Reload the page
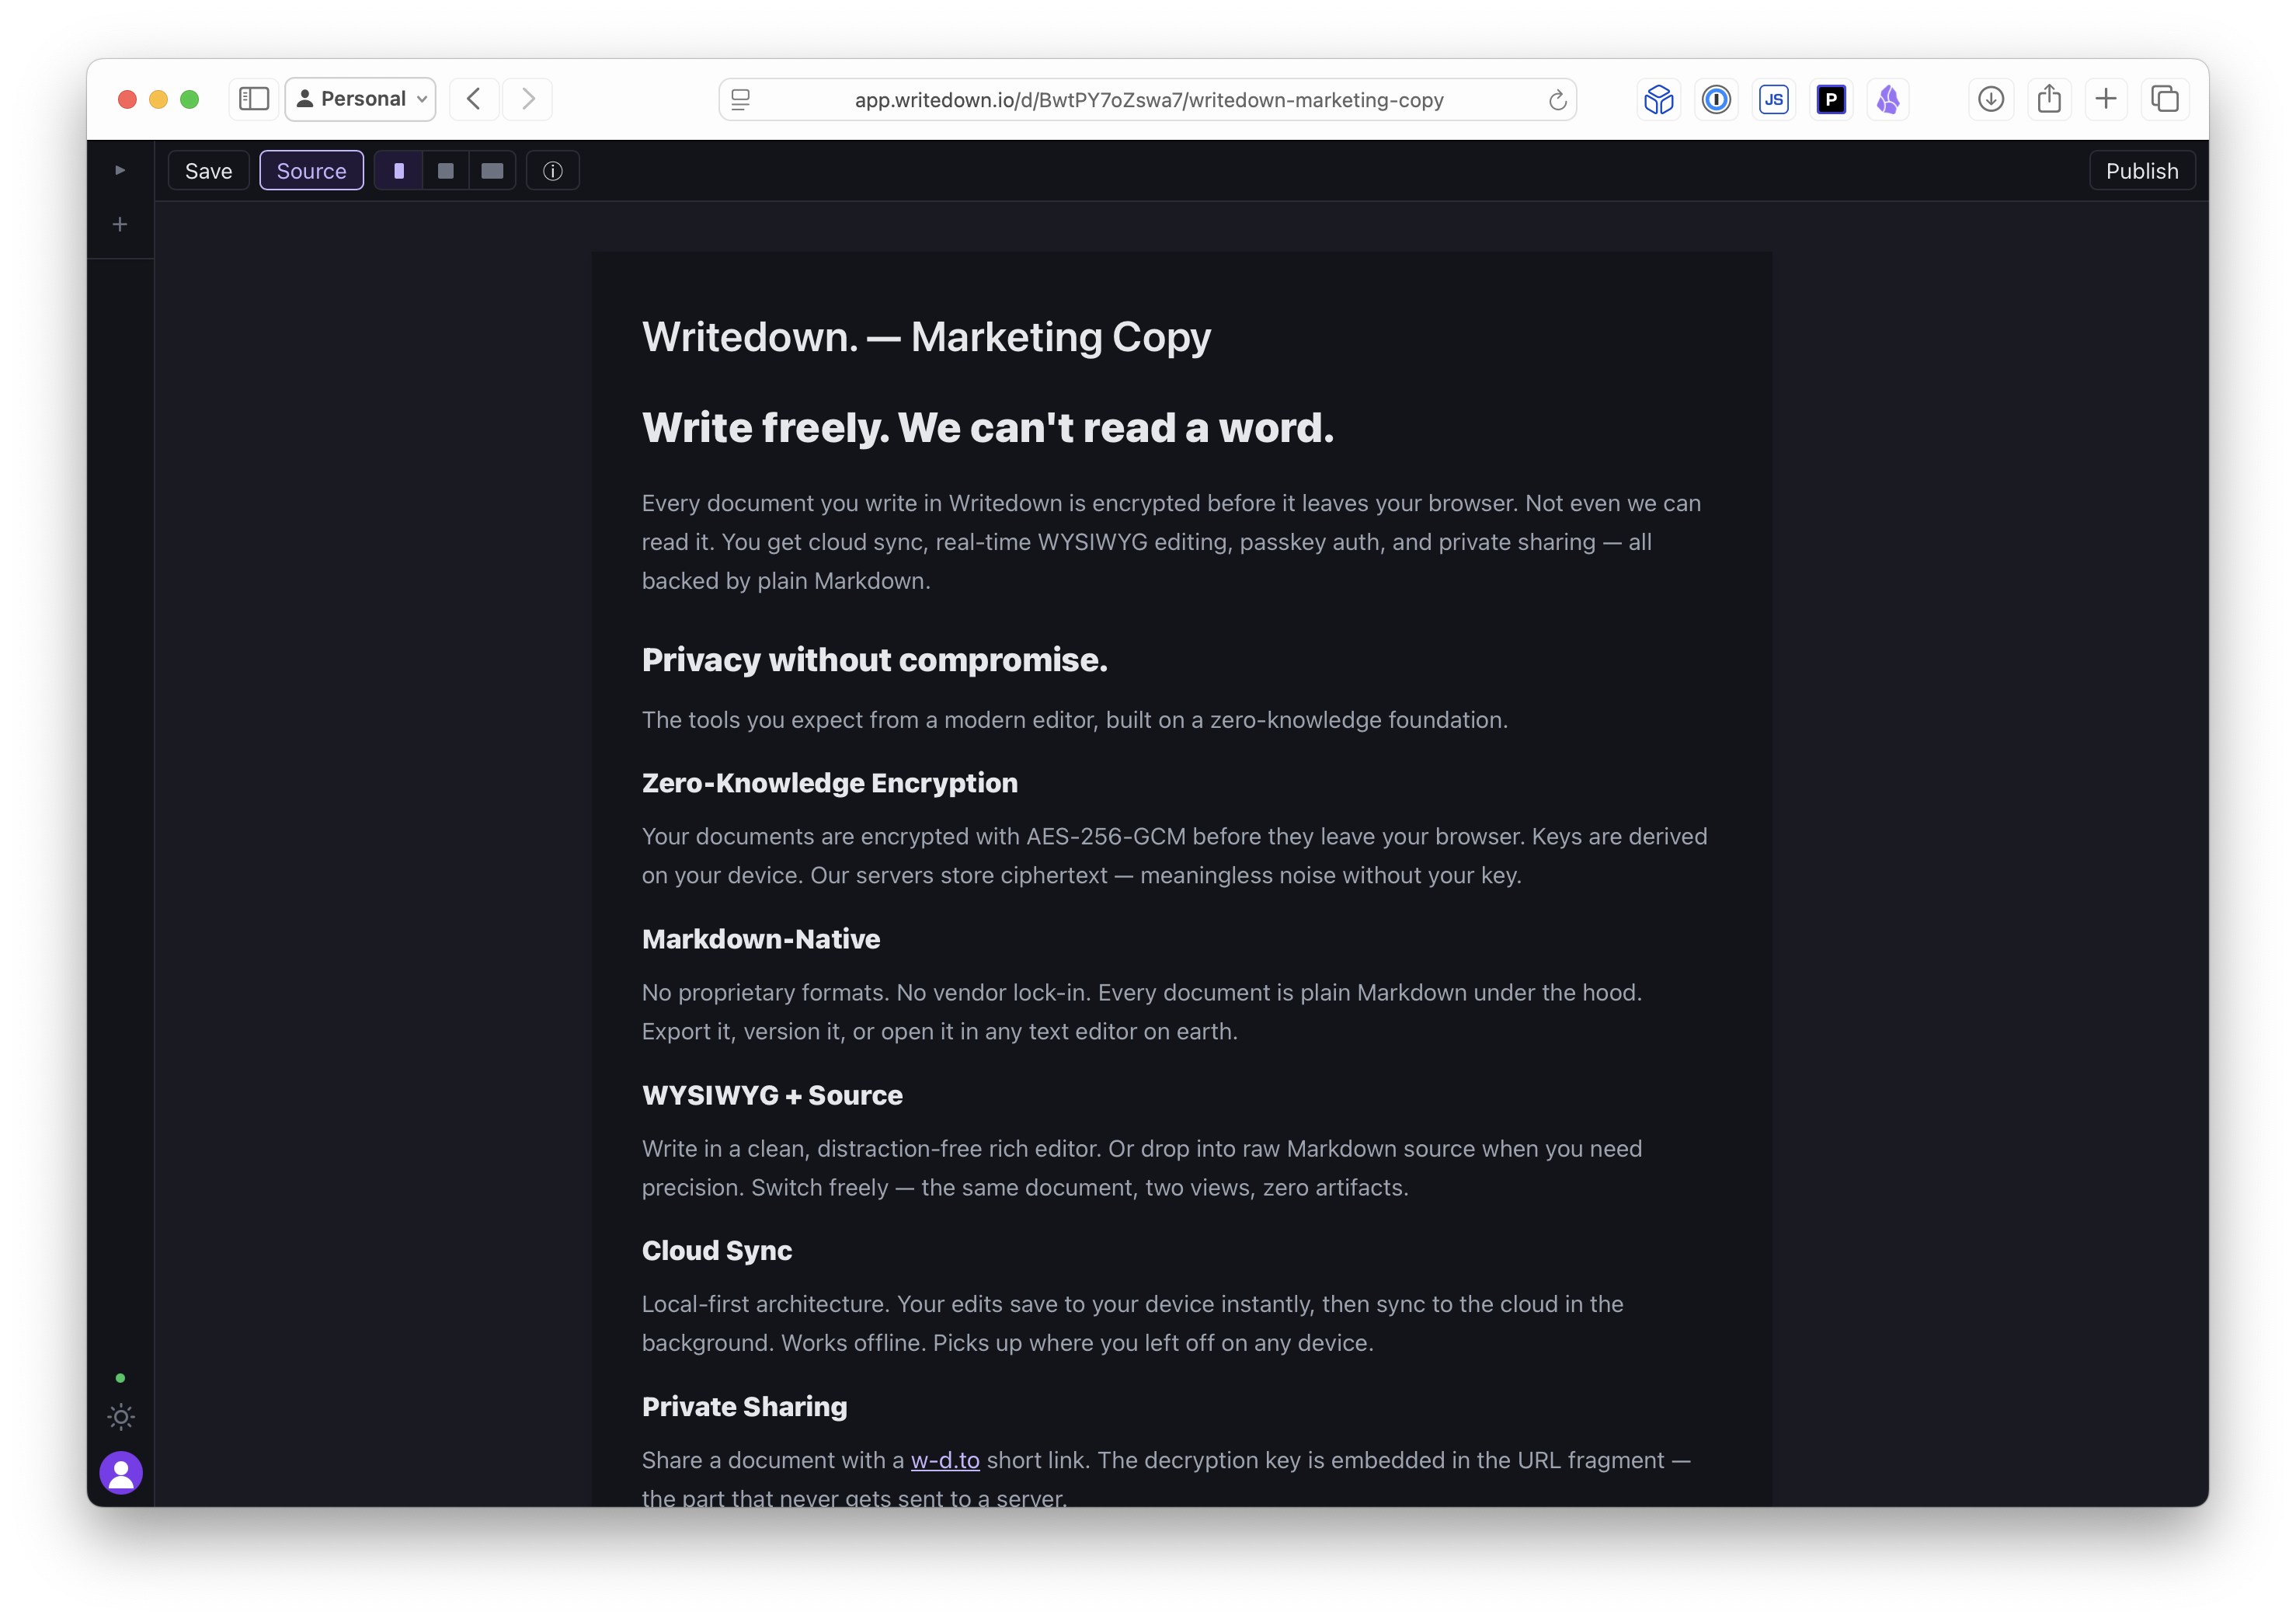The image size is (2296, 1622). pos(1556,100)
